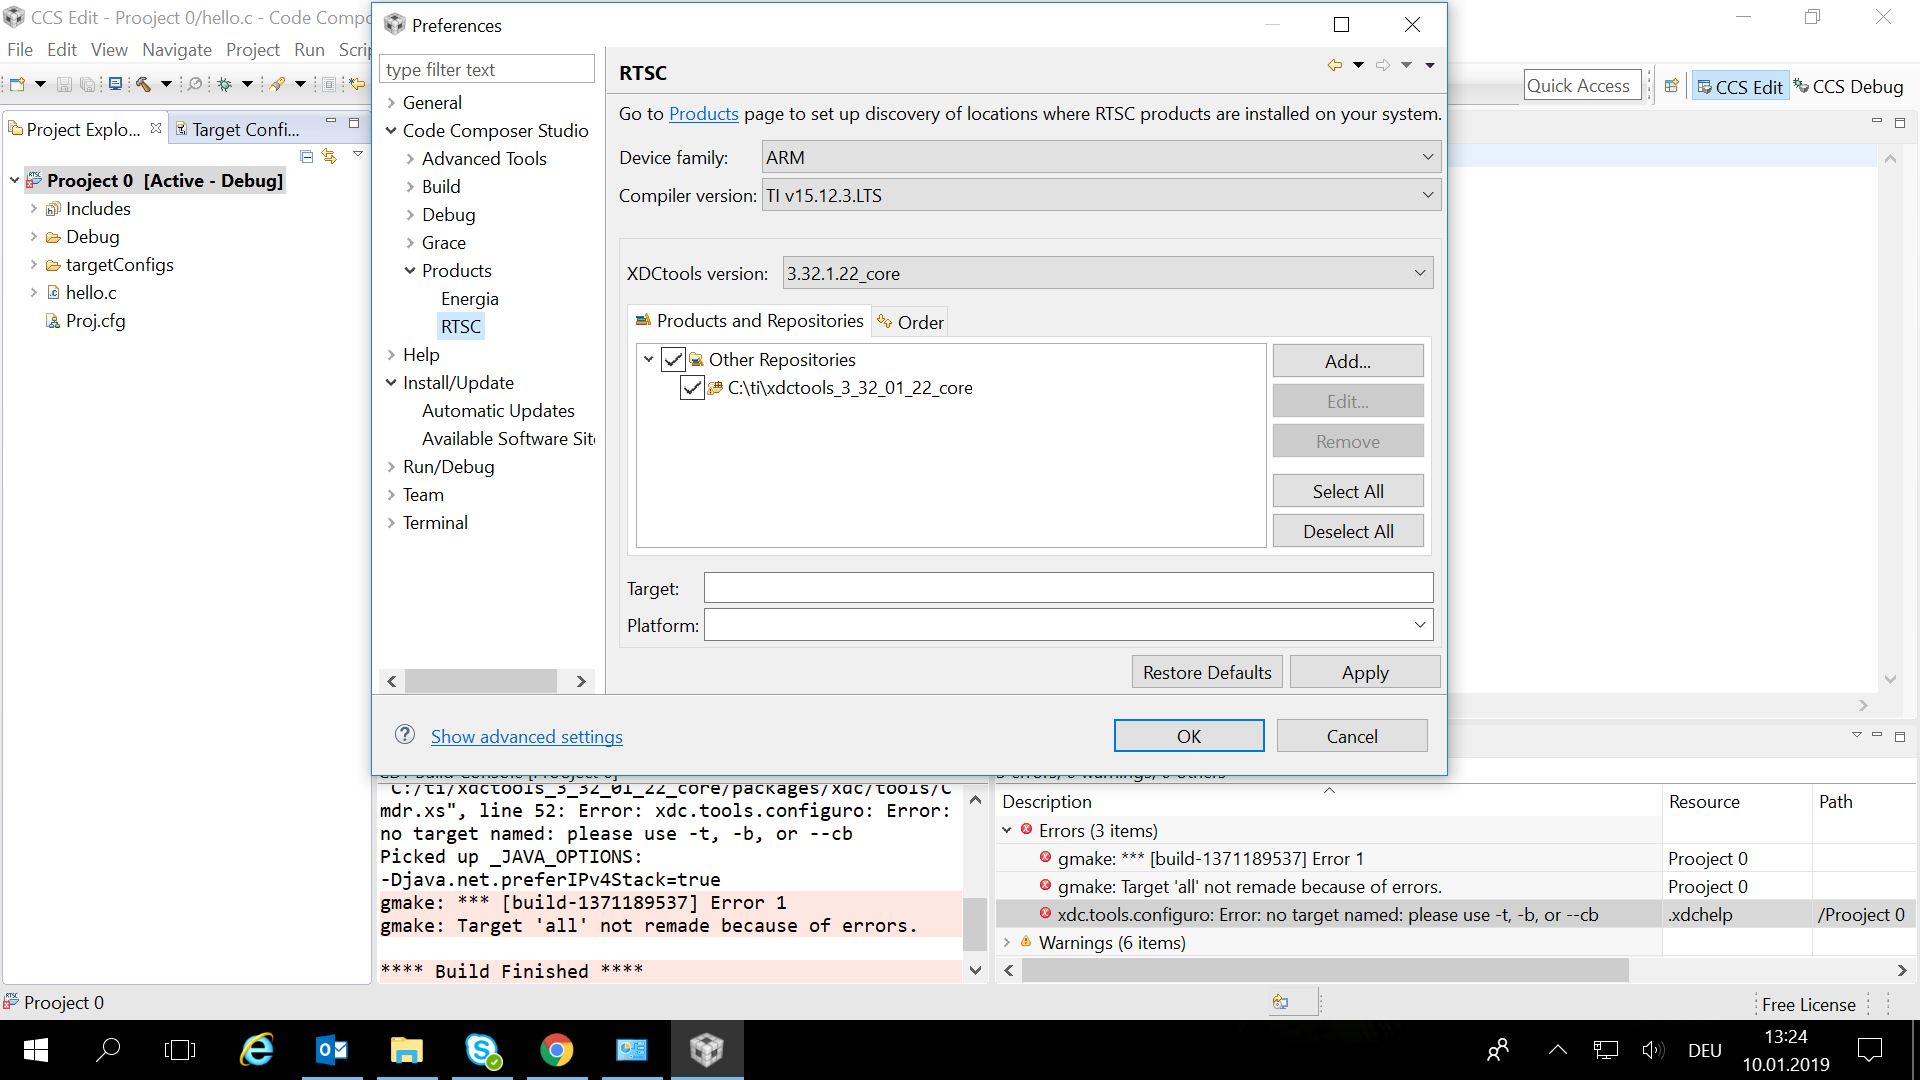
Task: Click the green bug Debug icon
Action: [x=225, y=85]
